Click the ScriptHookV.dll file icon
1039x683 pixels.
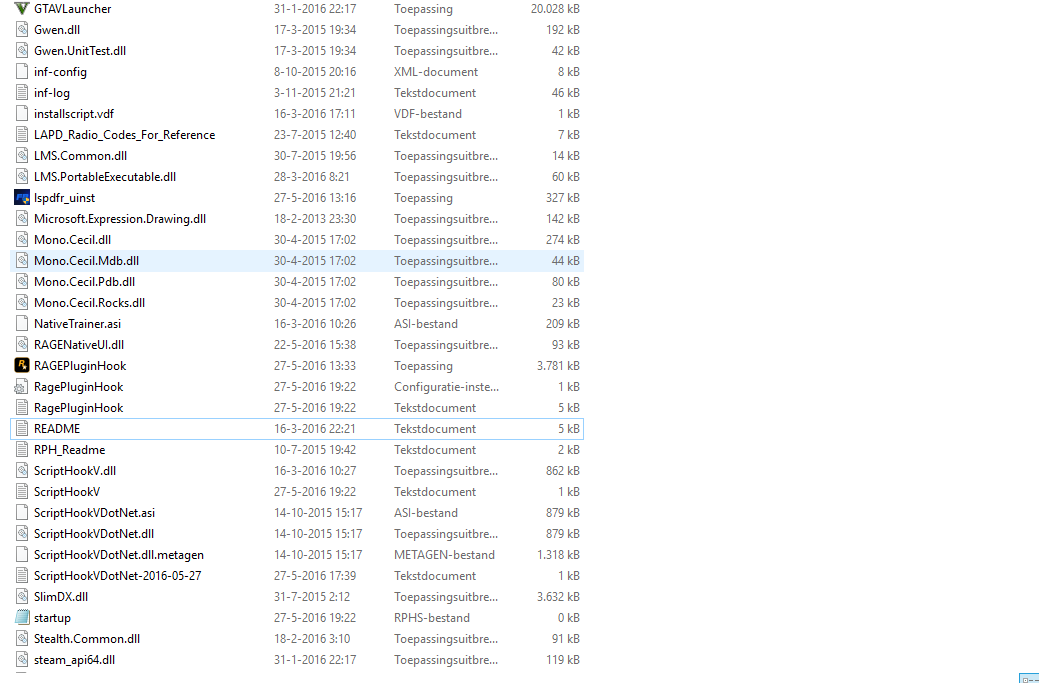[22, 470]
